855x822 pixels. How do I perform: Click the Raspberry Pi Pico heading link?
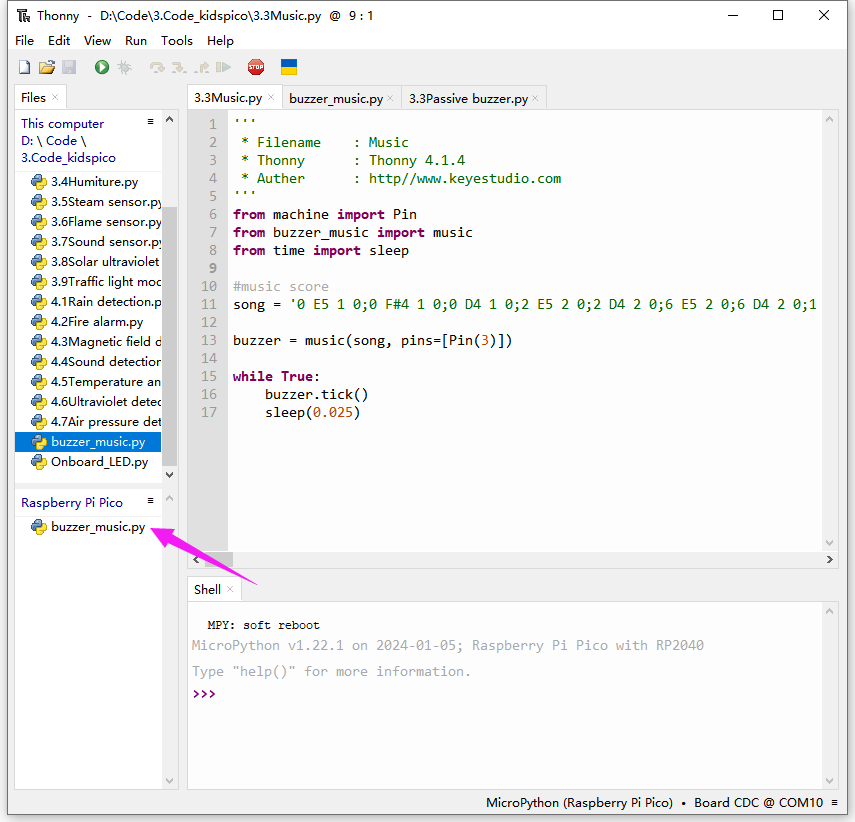tap(71, 502)
